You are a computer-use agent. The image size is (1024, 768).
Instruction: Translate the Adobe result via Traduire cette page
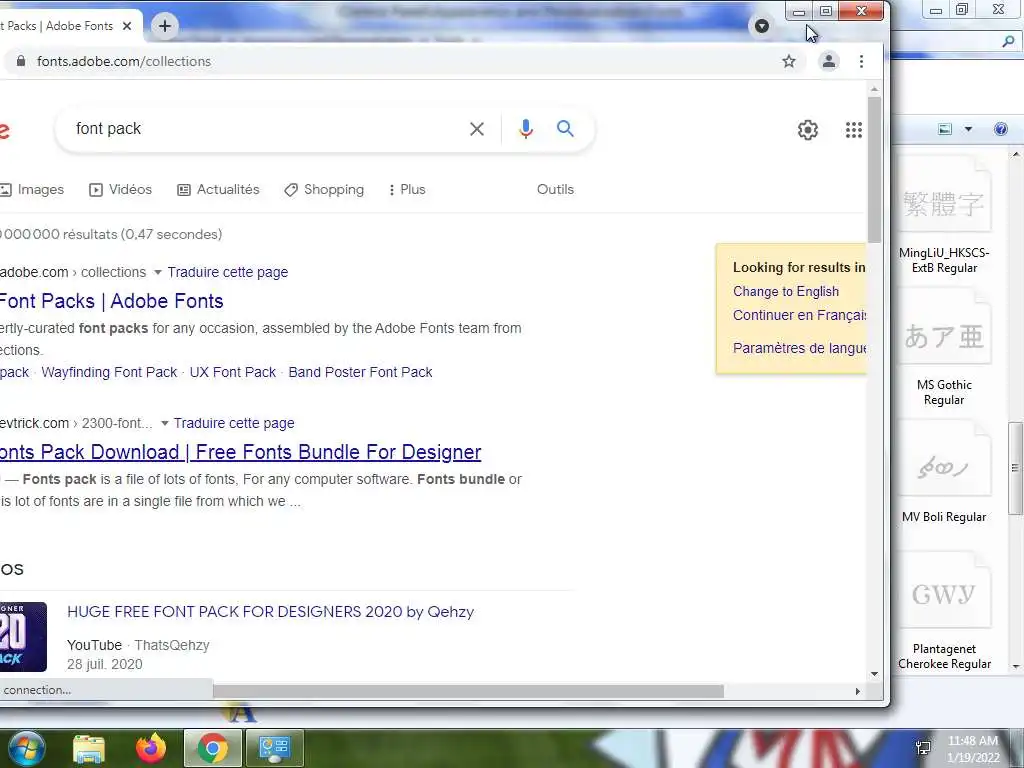[227, 272]
